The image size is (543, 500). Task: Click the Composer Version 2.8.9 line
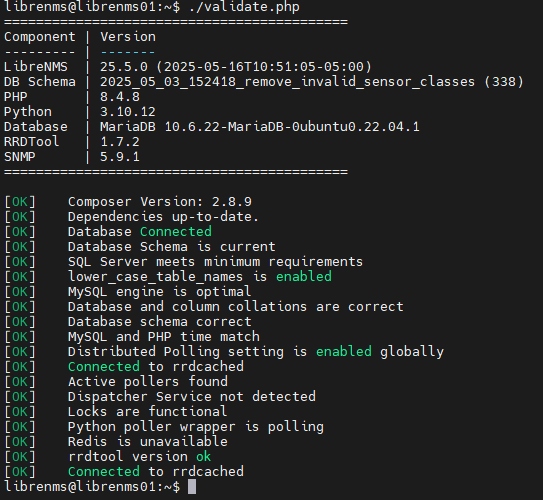click(160, 202)
